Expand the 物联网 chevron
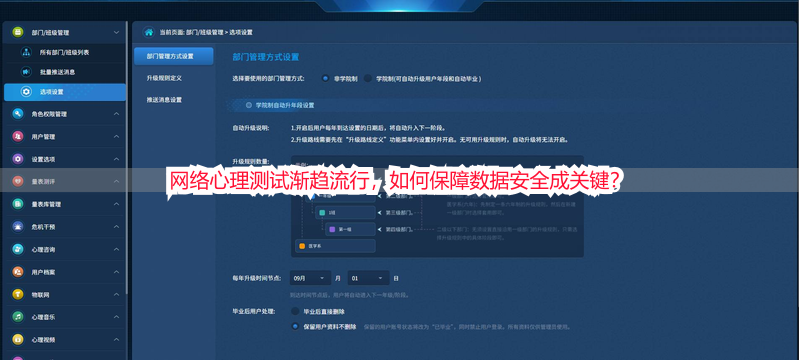 pos(116,295)
